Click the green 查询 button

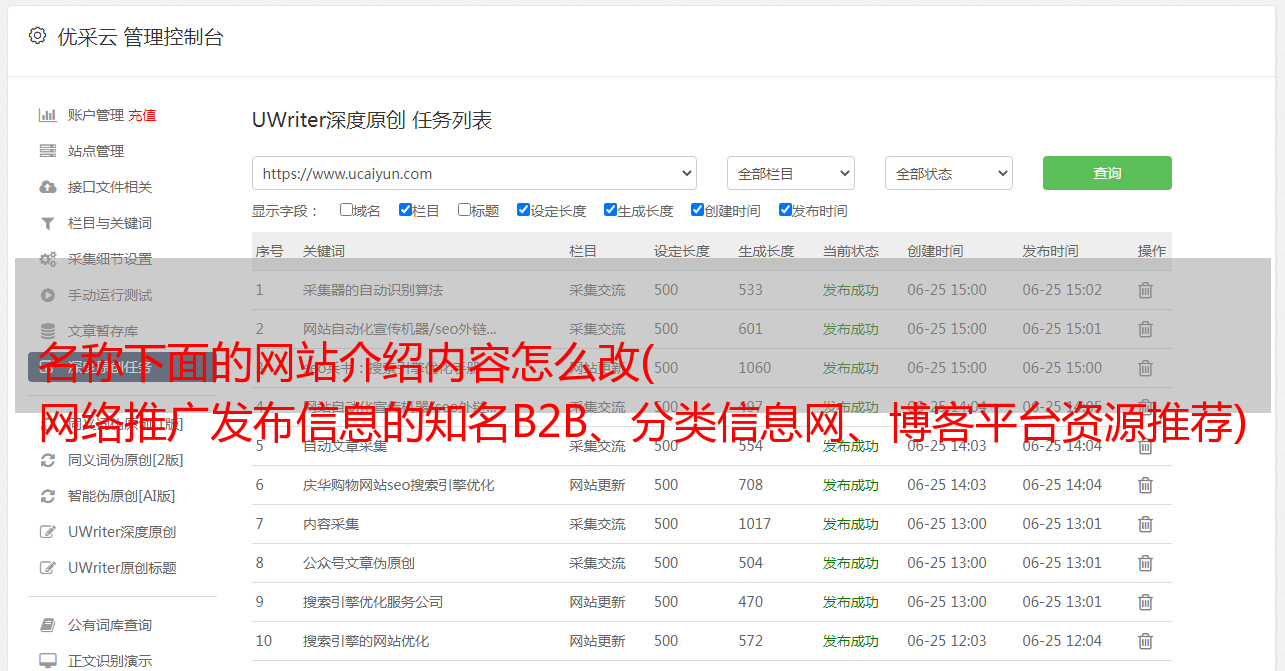[x=1107, y=173]
